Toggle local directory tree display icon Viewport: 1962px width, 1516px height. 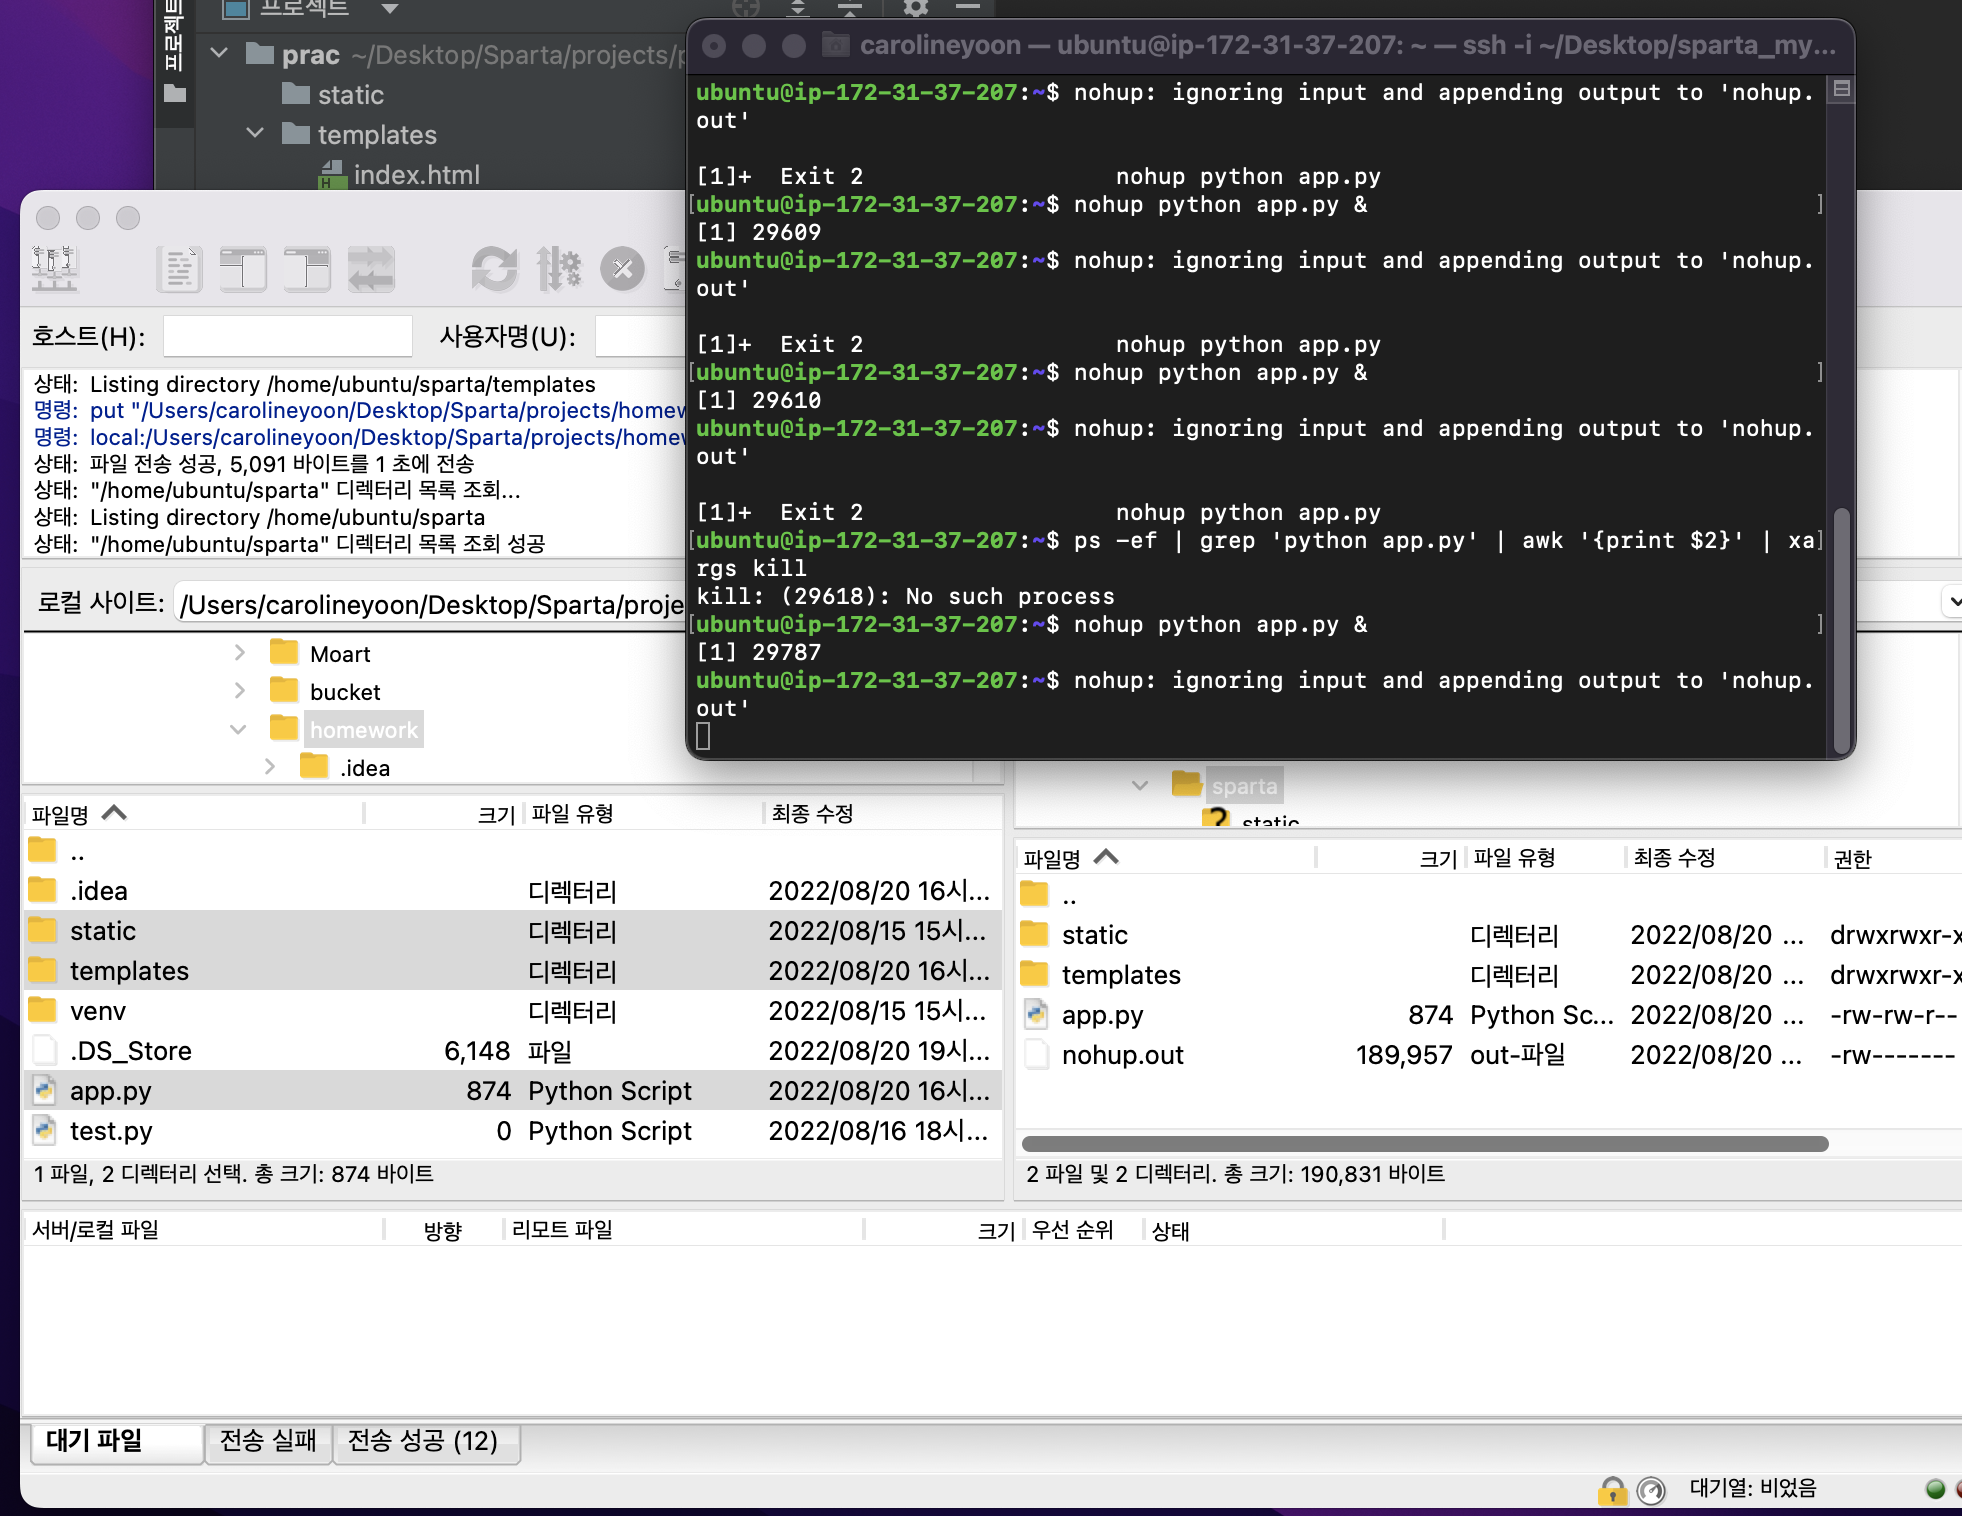click(243, 269)
